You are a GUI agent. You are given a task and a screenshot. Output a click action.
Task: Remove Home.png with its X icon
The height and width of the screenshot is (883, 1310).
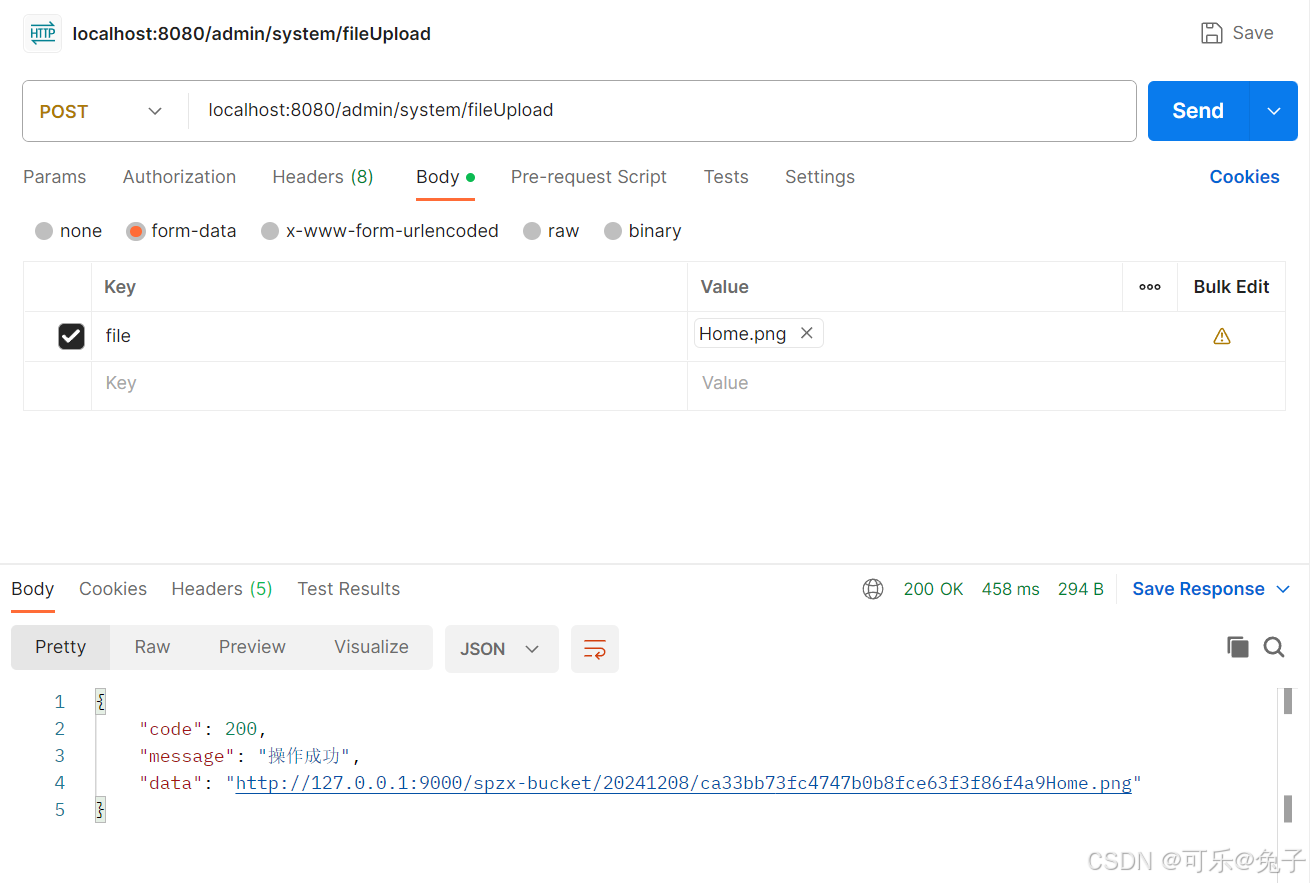(x=807, y=333)
